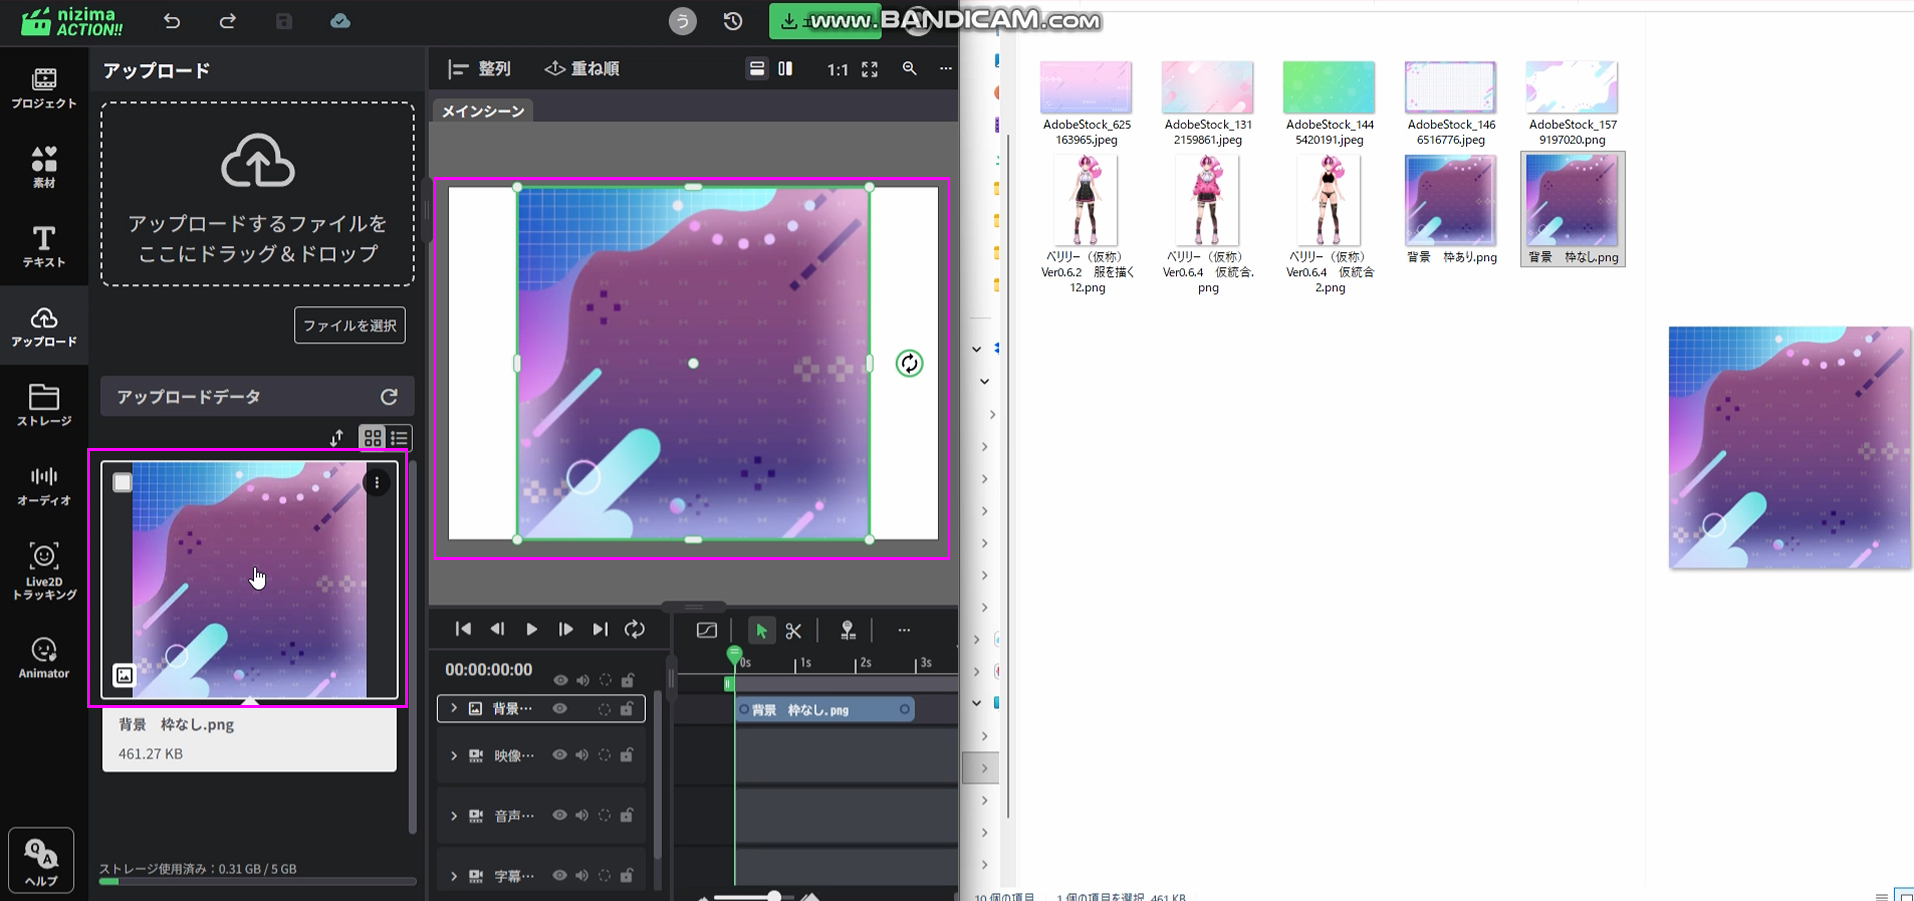Hide the 背景 track with eye icon
1914x901 pixels.
(560, 709)
